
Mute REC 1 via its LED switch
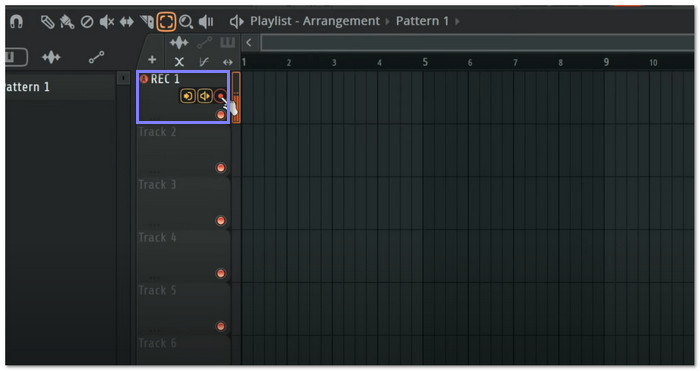coord(221,115)
